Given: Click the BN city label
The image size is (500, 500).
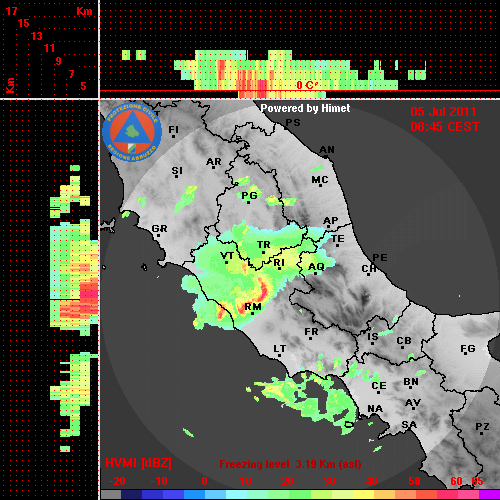Looking at the screenshot, I should pyautogui.click(x=411, y=381).
